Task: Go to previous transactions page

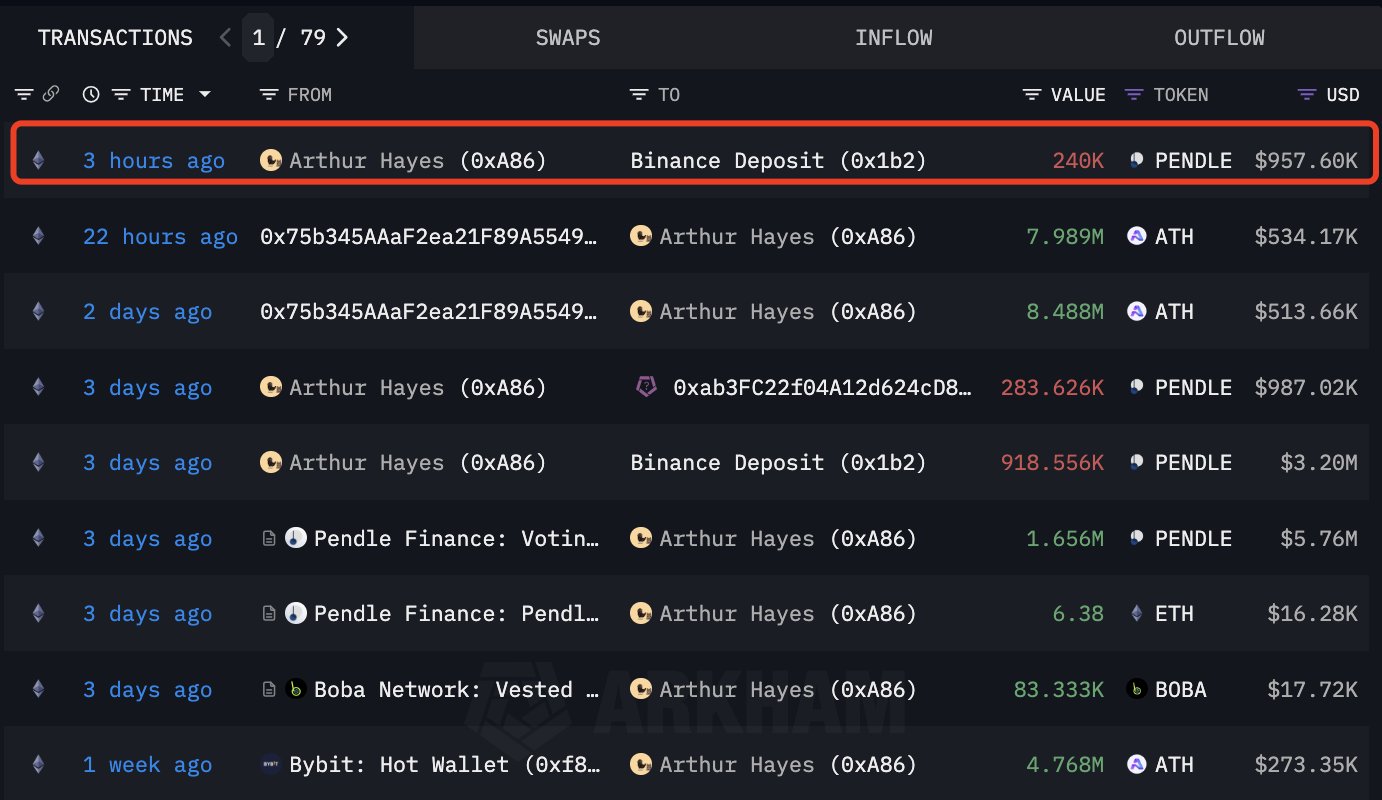Action: click(x=225, y=38)
